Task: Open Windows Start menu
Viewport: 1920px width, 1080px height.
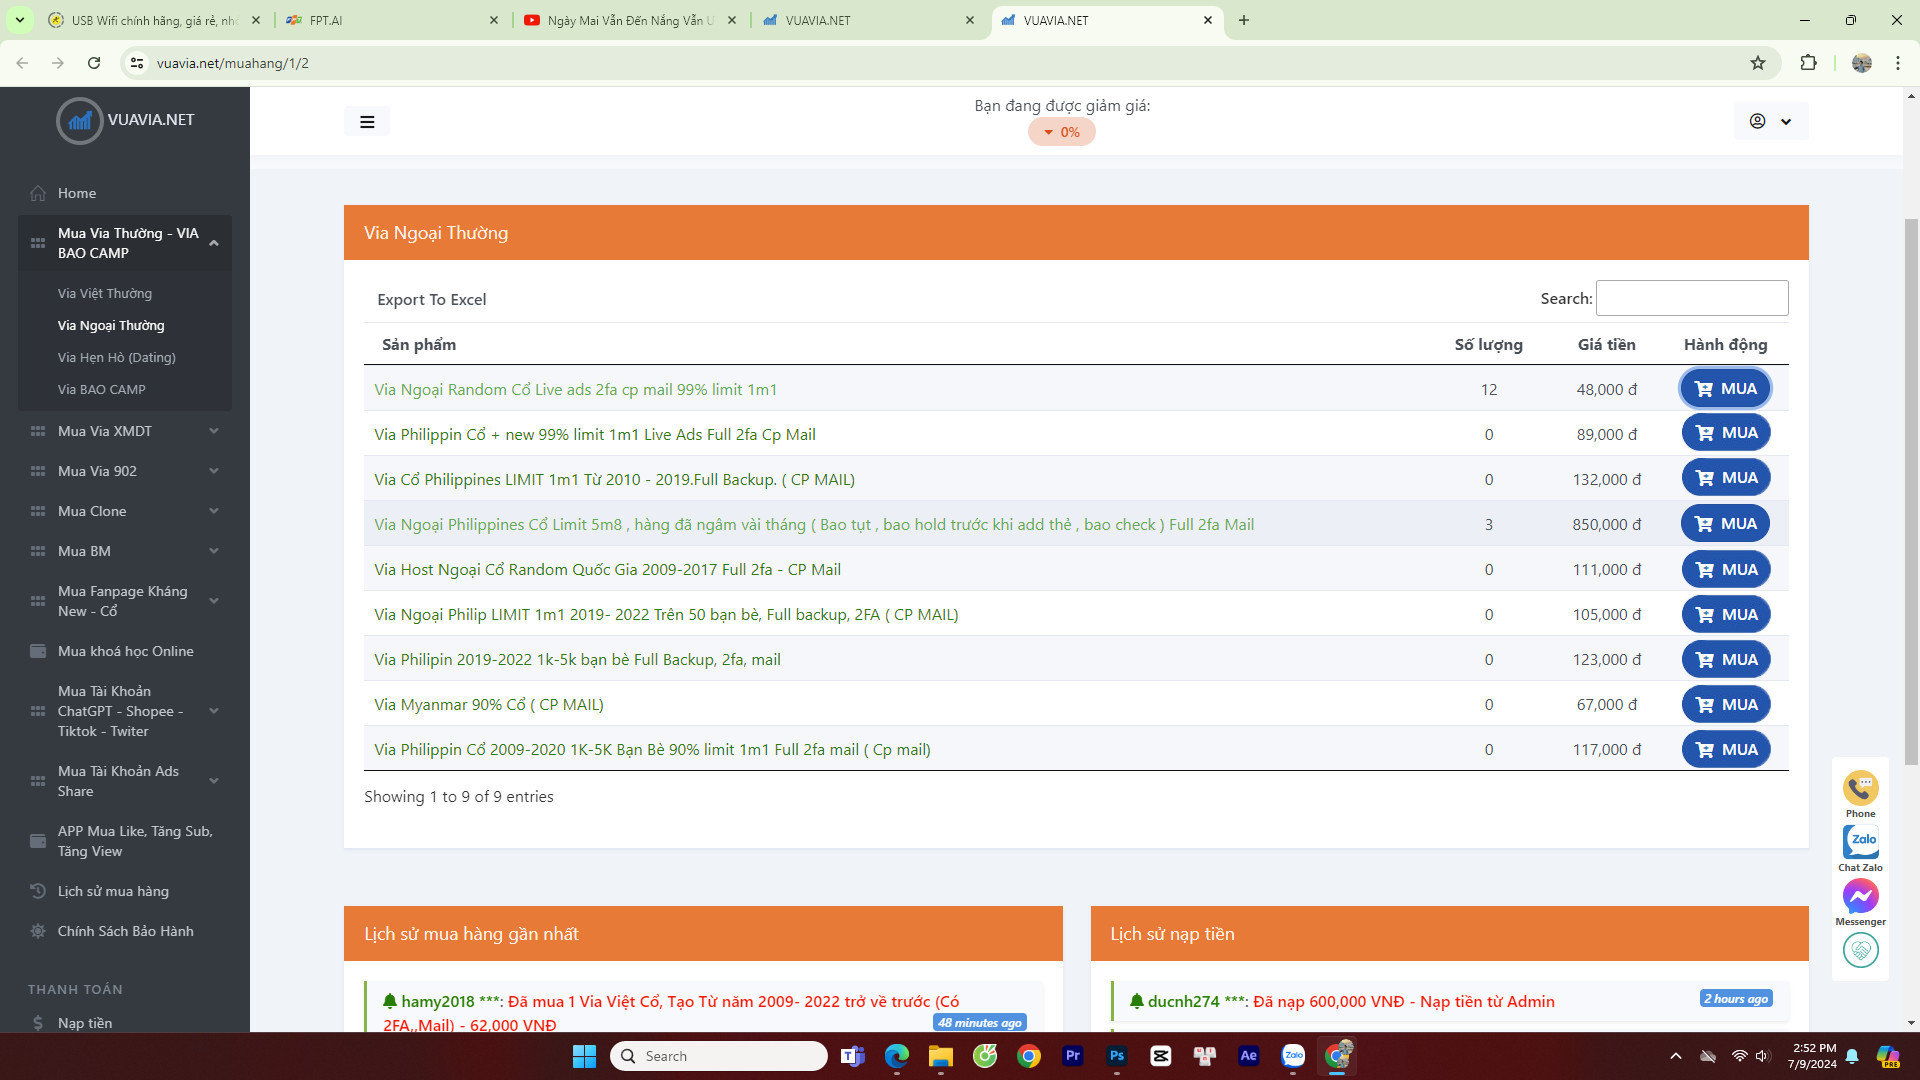Action: tap(584, 1056)
